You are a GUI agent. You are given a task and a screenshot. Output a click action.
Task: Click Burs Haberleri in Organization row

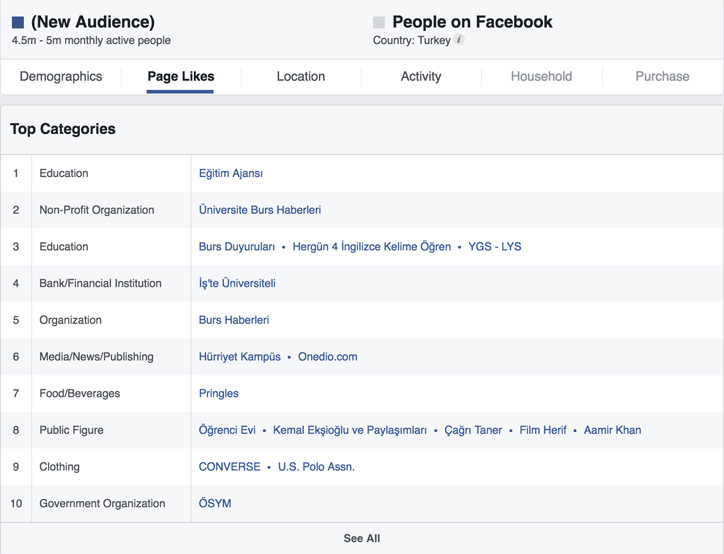tap(234, 320)
